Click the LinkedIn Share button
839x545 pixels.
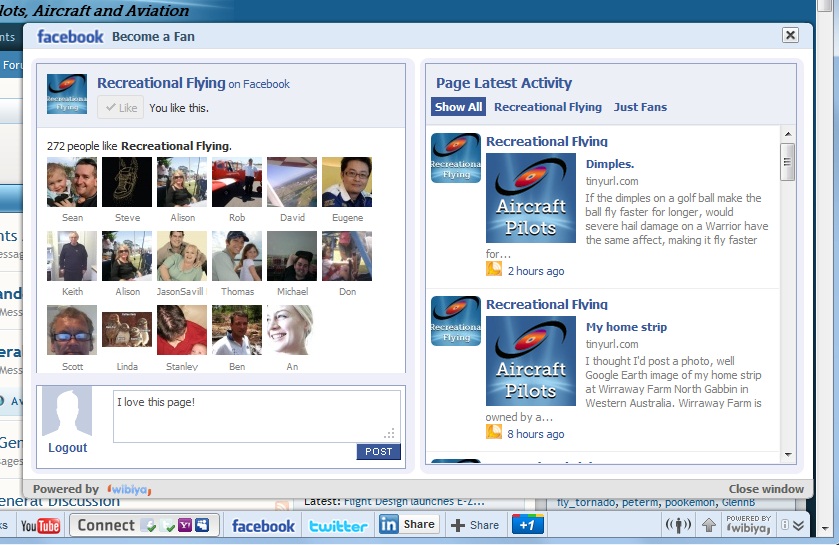tap(408, 524)
